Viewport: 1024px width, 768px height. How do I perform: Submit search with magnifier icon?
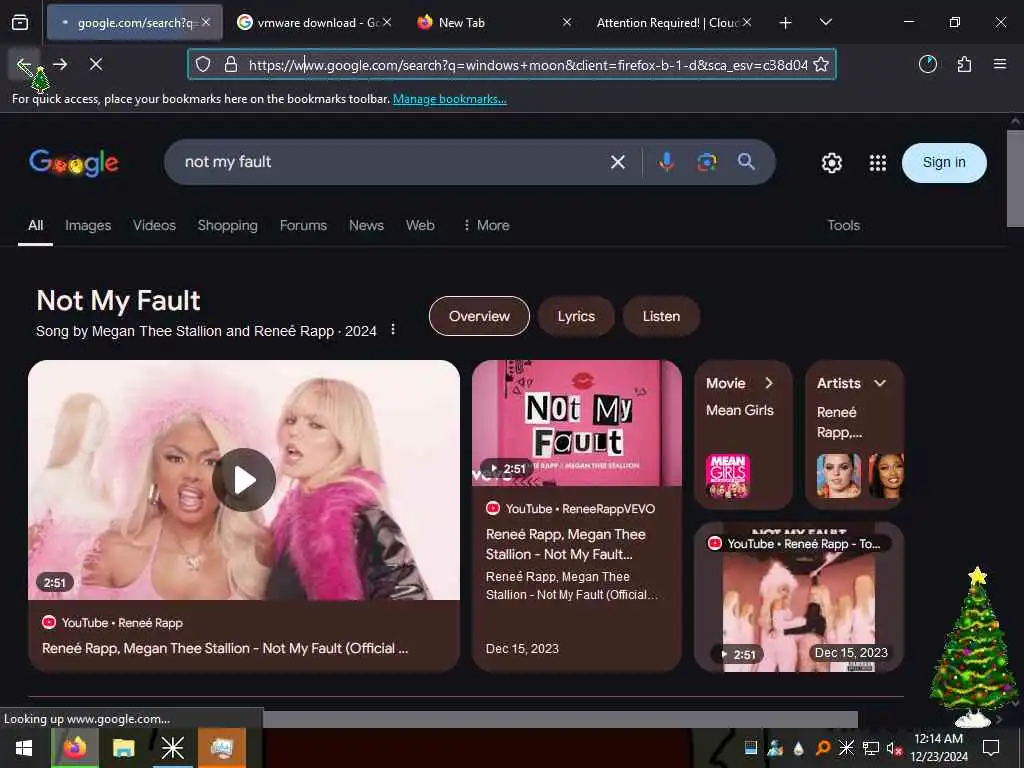pyautogui.click(x=746, y=162)
